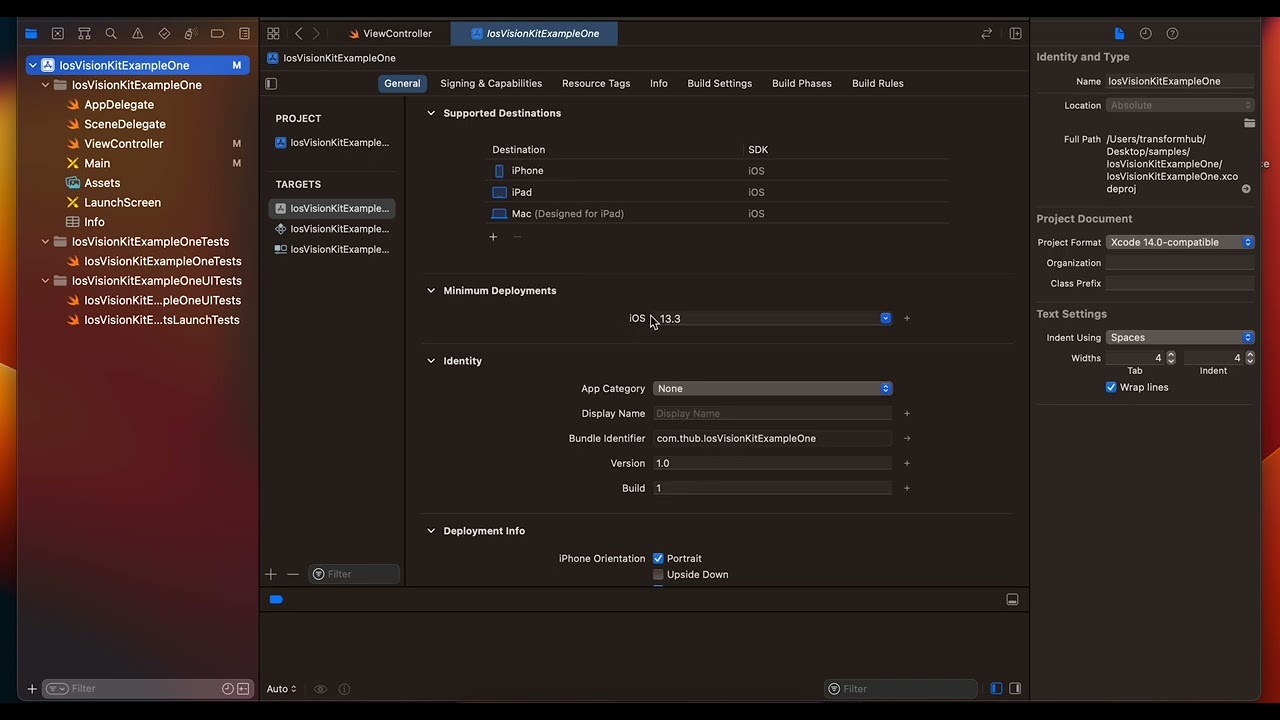Switch to the Build Settings tab
Screen dimensions: 1280x720
pyautogui.click(x=719, y=83)
